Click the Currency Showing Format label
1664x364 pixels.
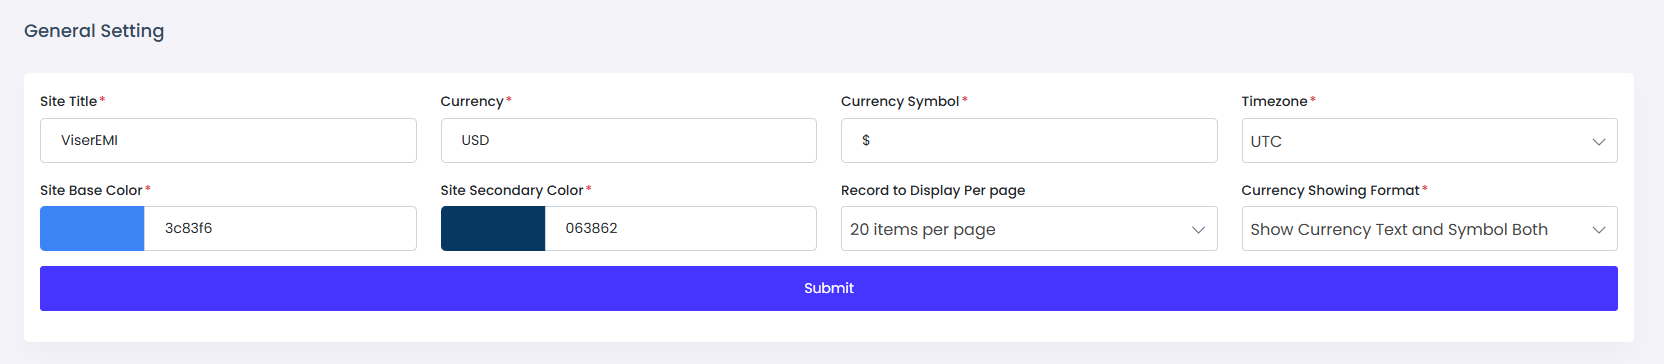[1330, 190]
